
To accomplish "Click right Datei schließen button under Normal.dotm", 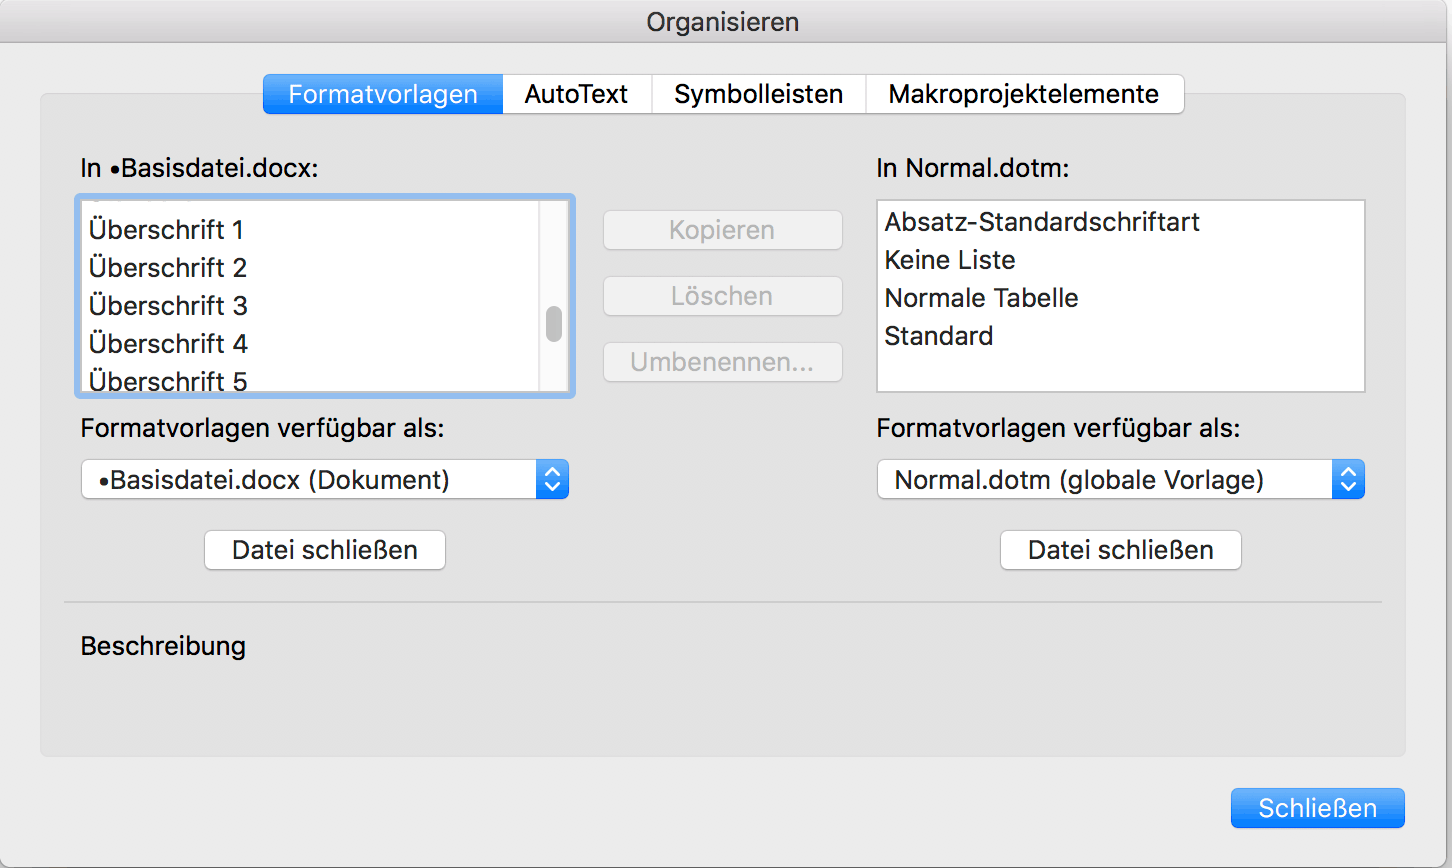I will pos(1121,550).
